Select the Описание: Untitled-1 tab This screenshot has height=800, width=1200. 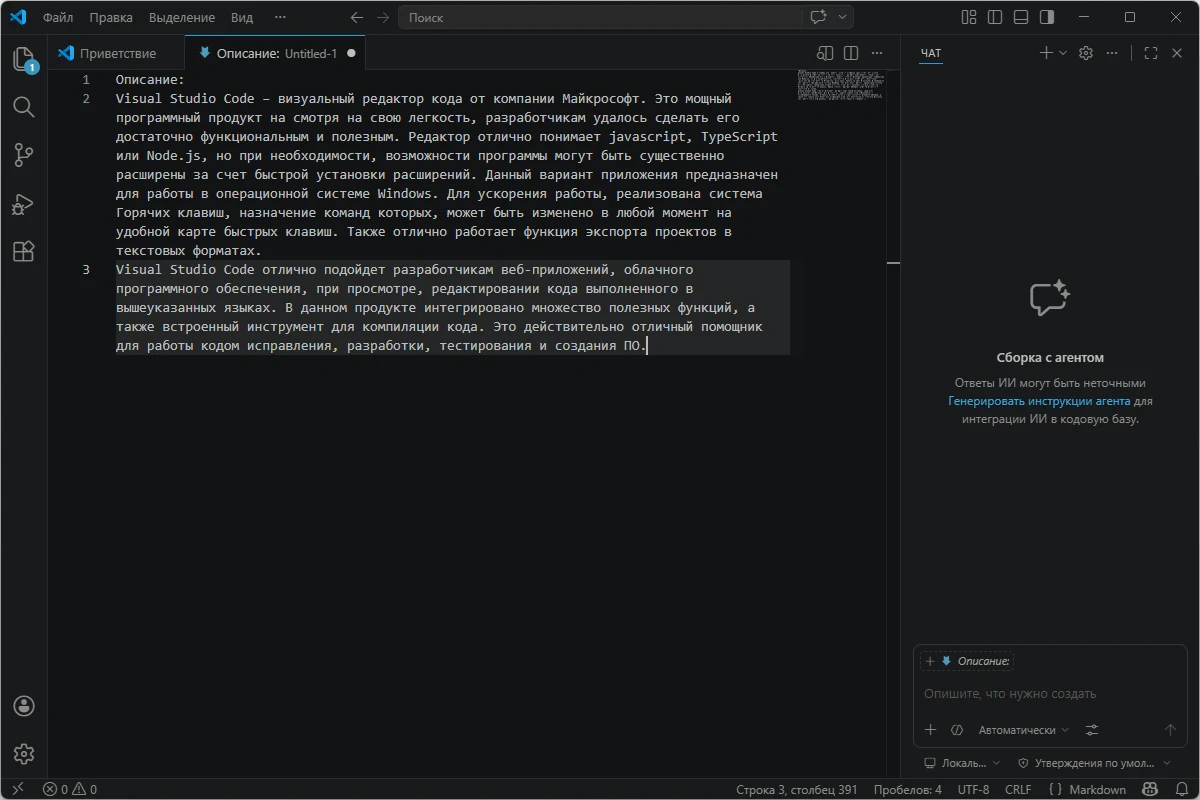[276, 53]
